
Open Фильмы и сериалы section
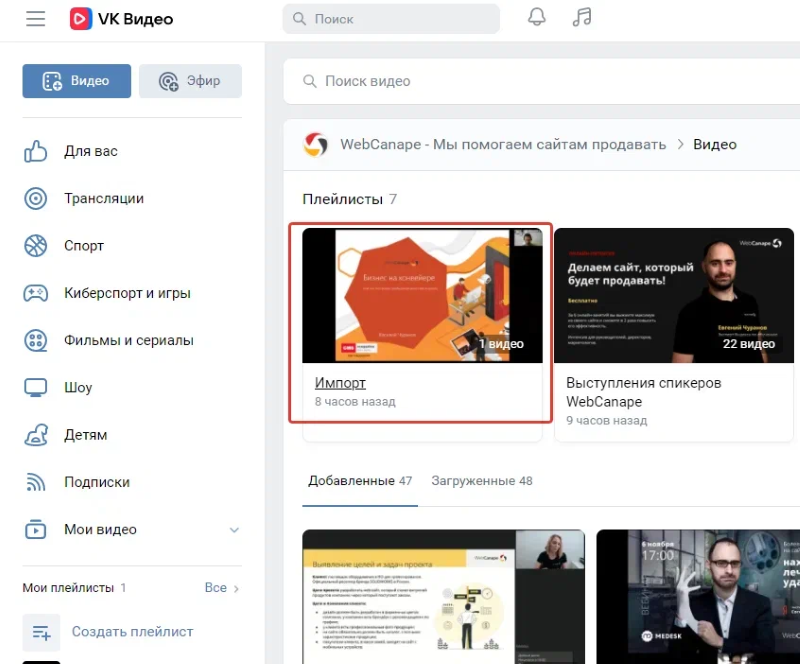[129, 340]
